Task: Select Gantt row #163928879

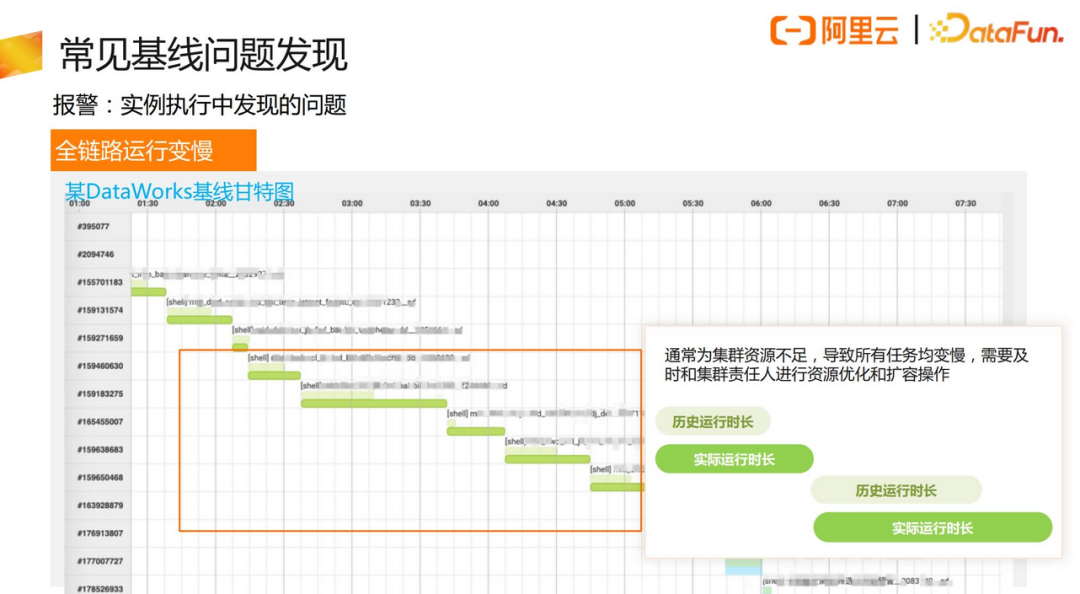Action: click(100, 506)
